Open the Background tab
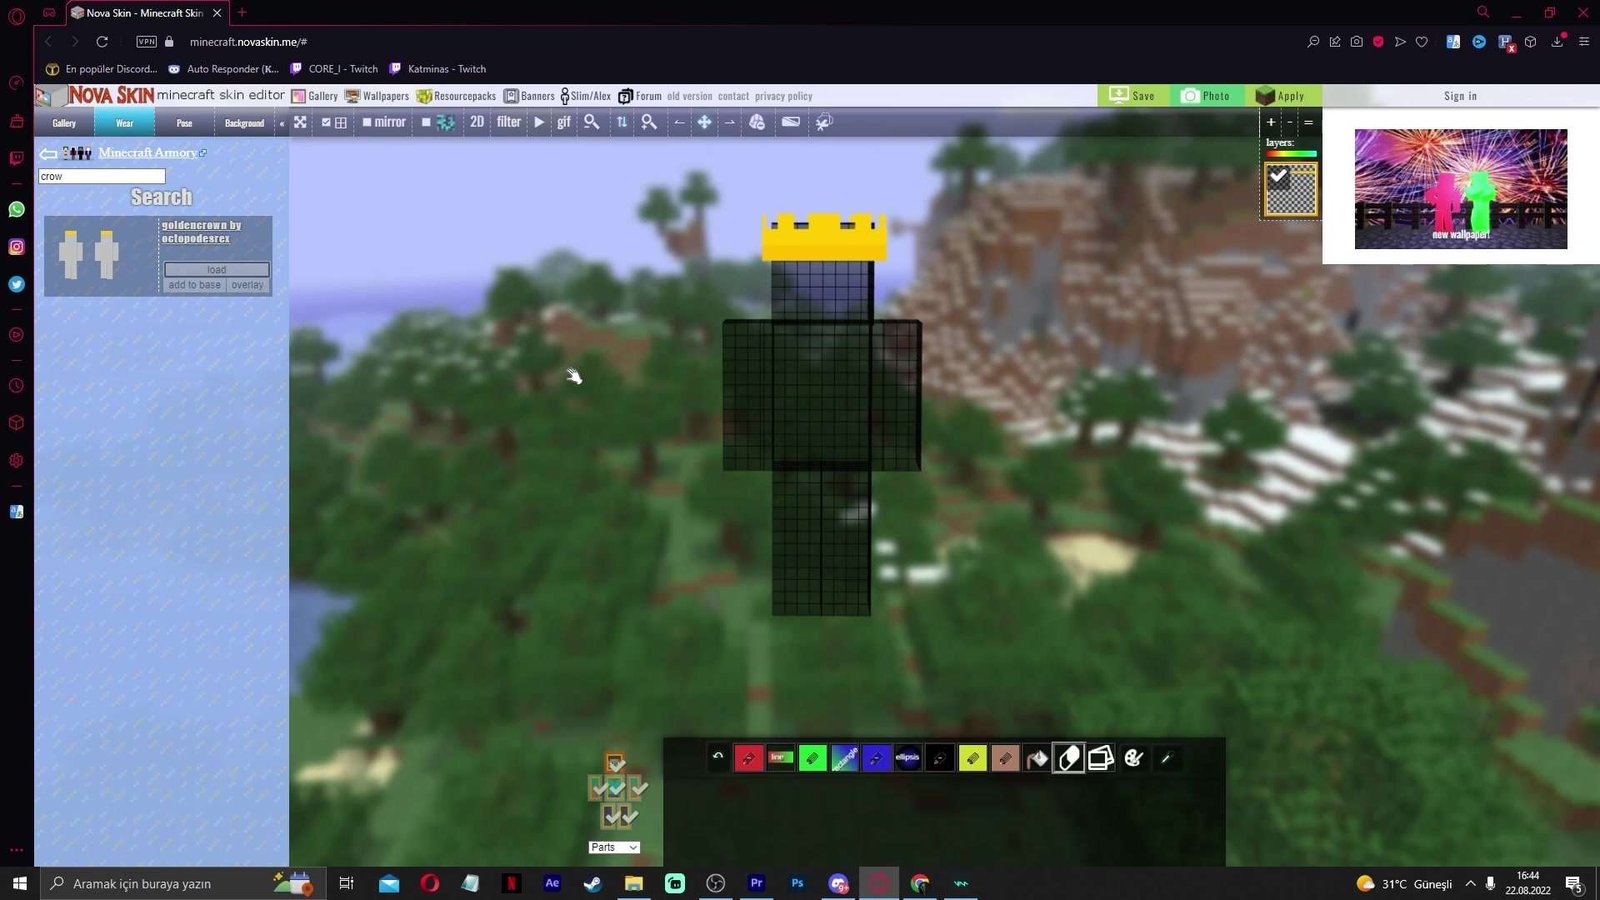 click(x=244, y=123)
